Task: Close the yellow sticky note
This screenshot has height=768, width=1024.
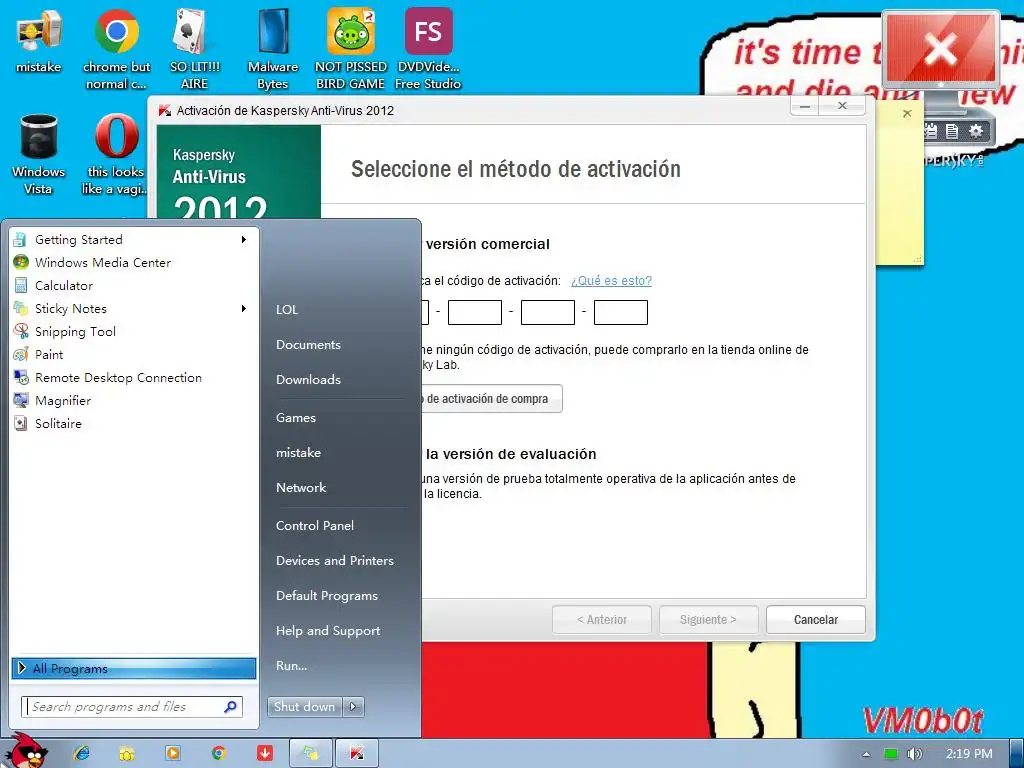Action: tap(907, 114)
